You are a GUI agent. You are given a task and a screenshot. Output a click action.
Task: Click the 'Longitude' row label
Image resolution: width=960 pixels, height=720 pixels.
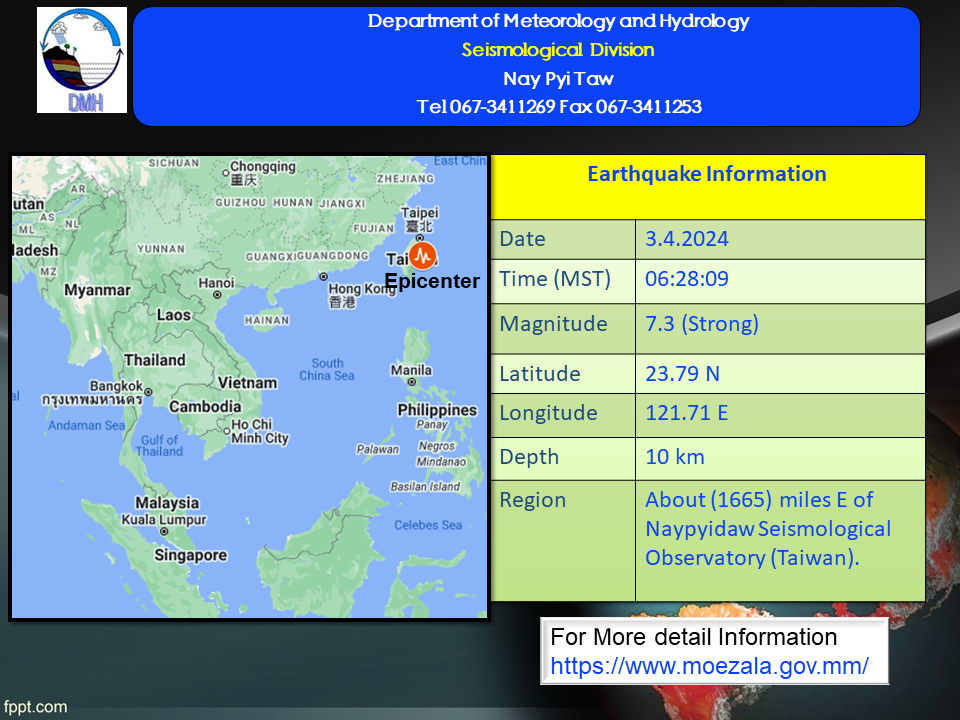[549, 413]
